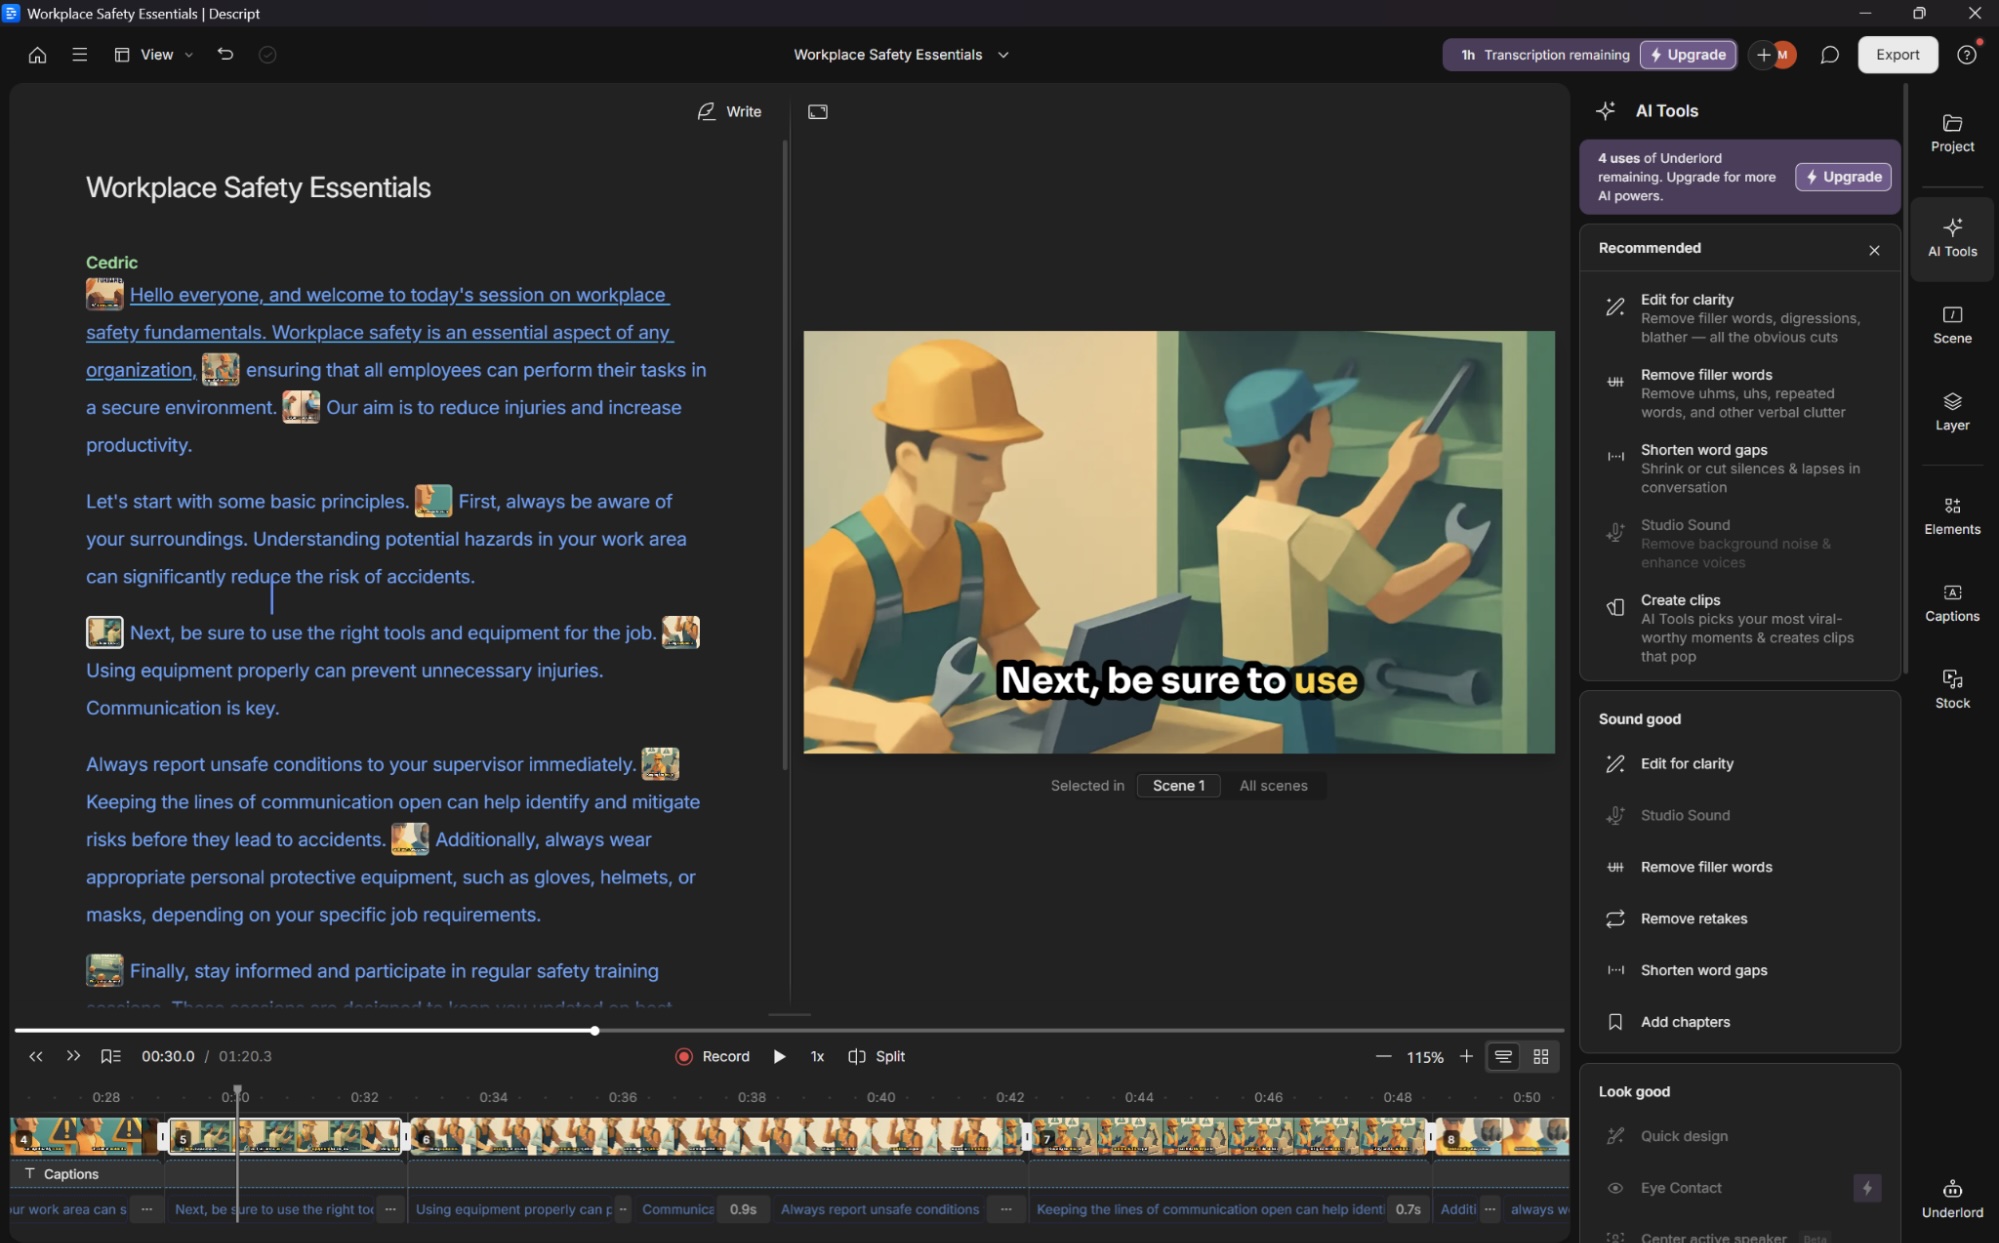Enable the Eye Contact feature

point(1680,1188)
